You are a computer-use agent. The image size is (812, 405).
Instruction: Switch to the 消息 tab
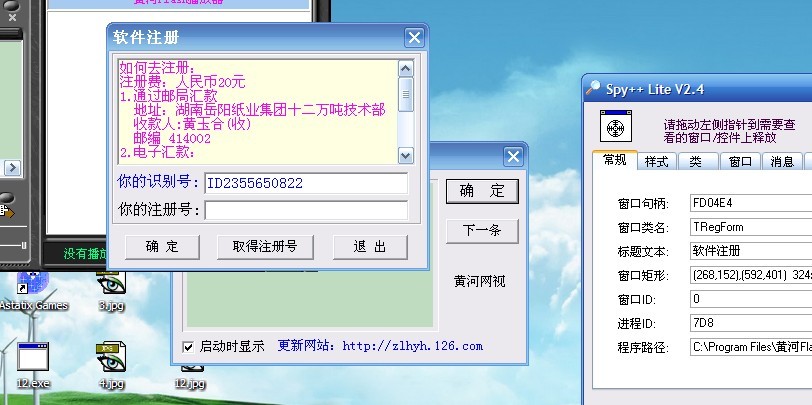(x=782, y=161)
